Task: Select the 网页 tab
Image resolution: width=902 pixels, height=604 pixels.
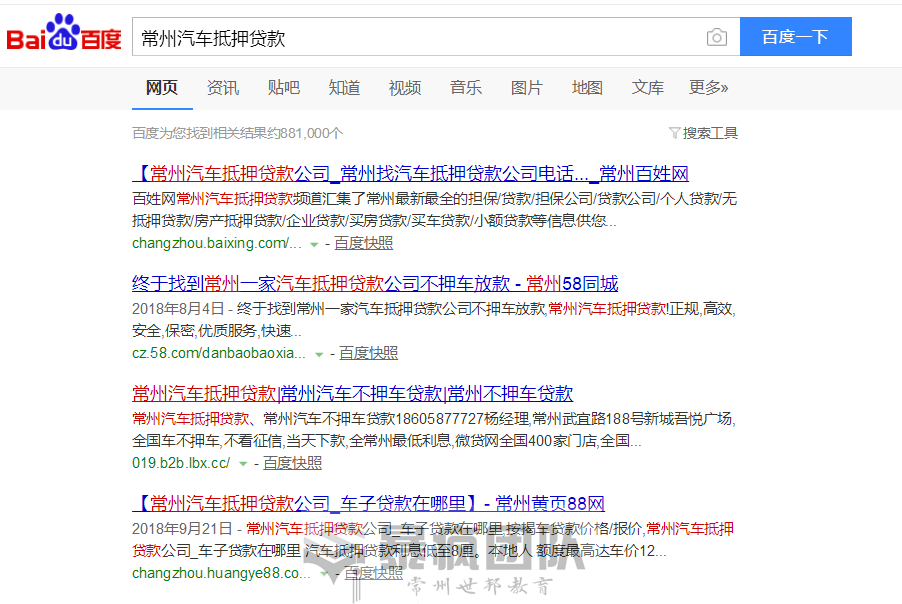Action: point(162,87)
